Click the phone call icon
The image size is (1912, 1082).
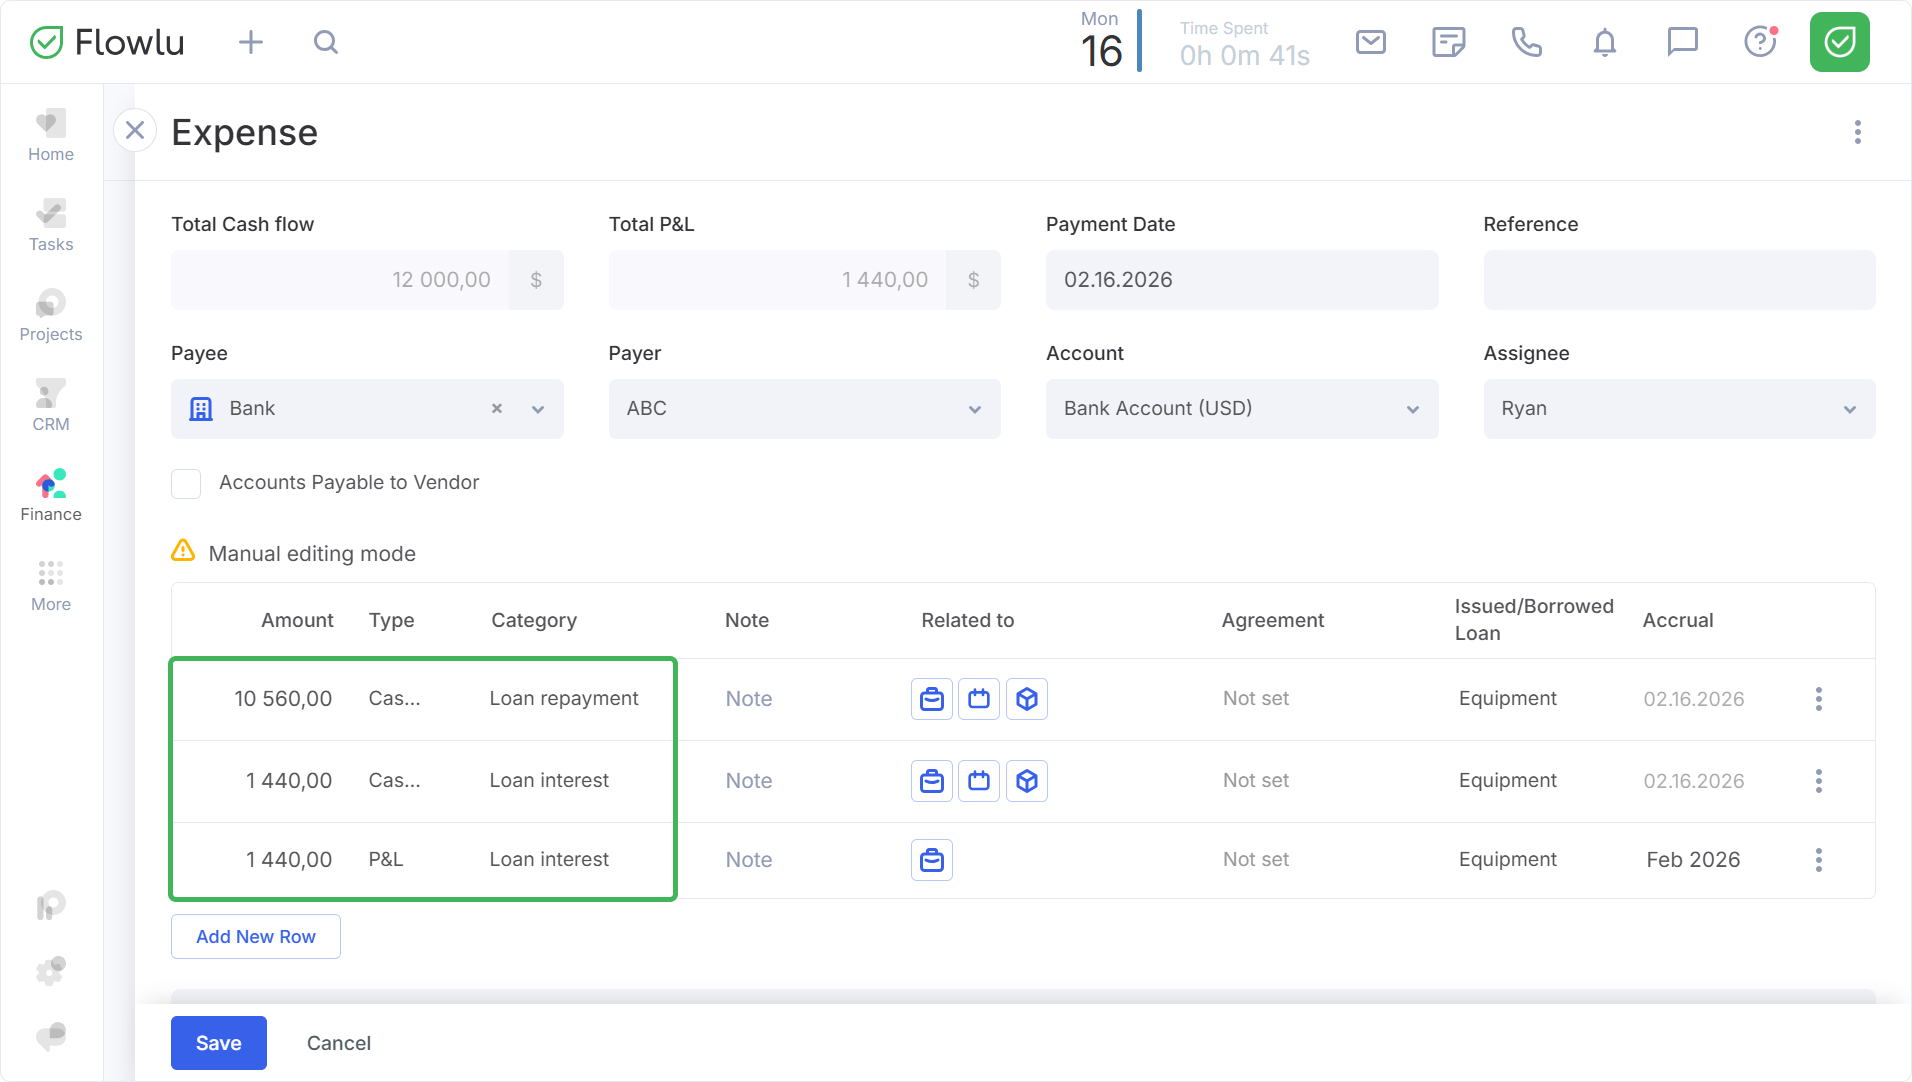tap(1526, 42)
